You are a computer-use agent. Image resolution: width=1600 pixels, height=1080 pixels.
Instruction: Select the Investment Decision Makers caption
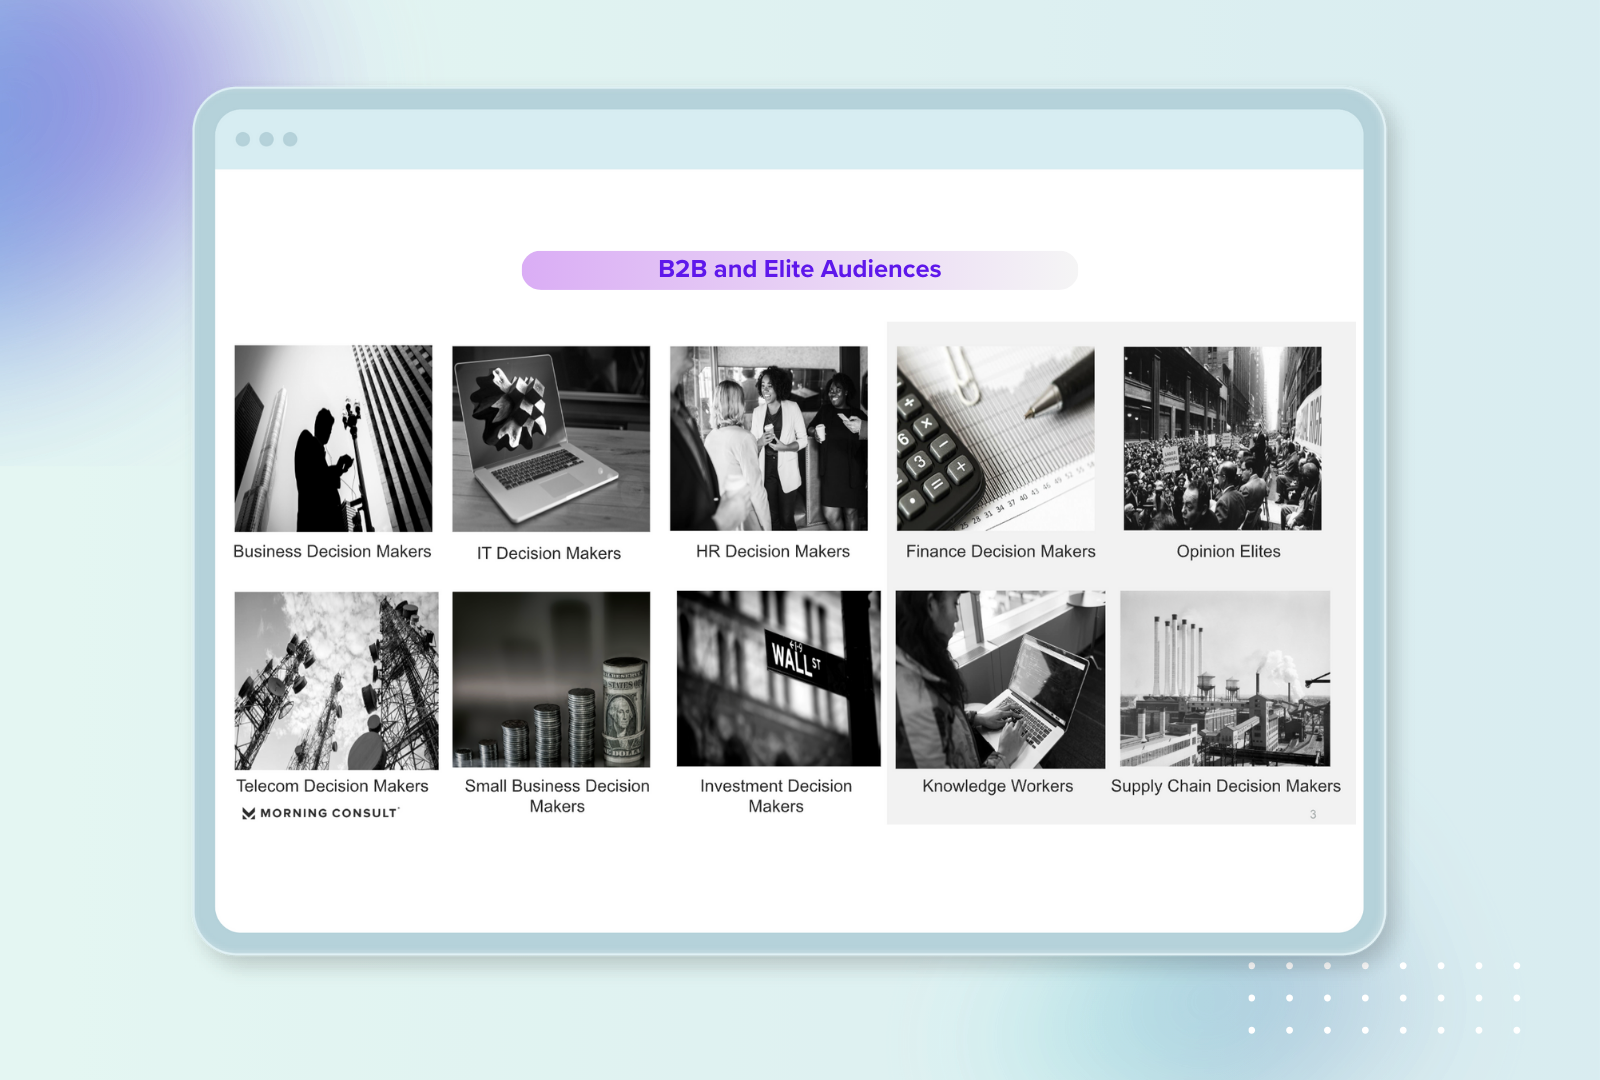click(x=776, y=797)
